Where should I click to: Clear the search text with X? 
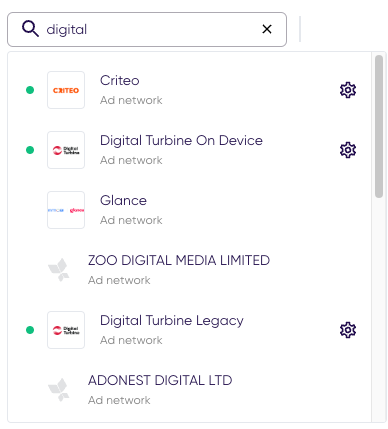point(267,29)
